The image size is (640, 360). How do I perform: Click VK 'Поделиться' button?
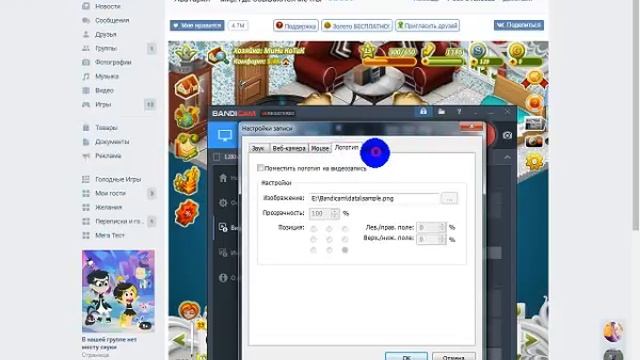point(519,25)
